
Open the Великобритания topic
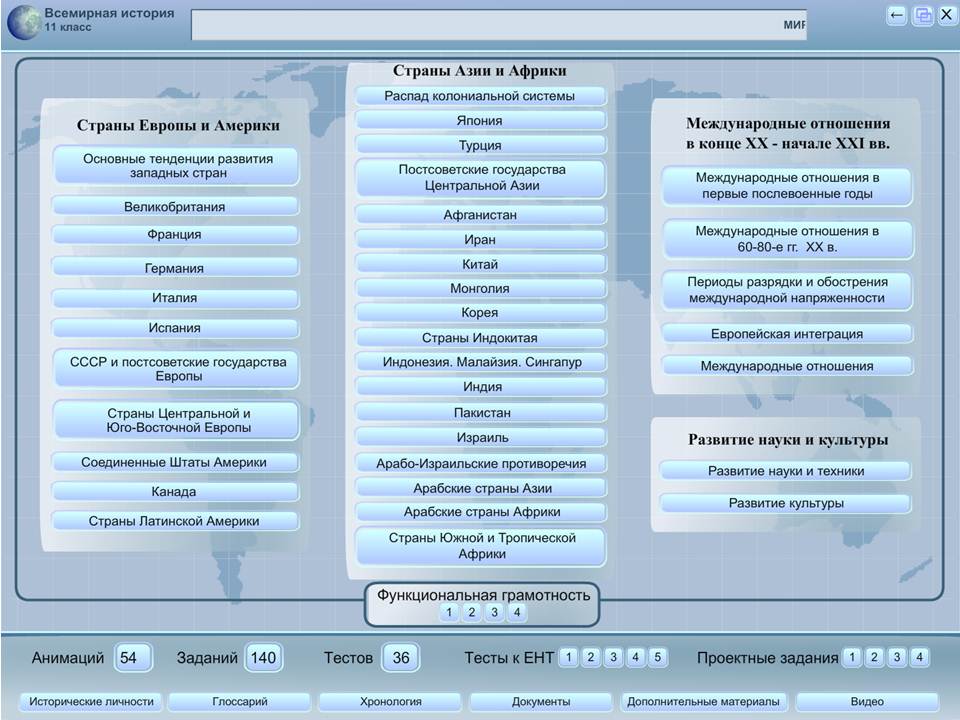[176, 206]
